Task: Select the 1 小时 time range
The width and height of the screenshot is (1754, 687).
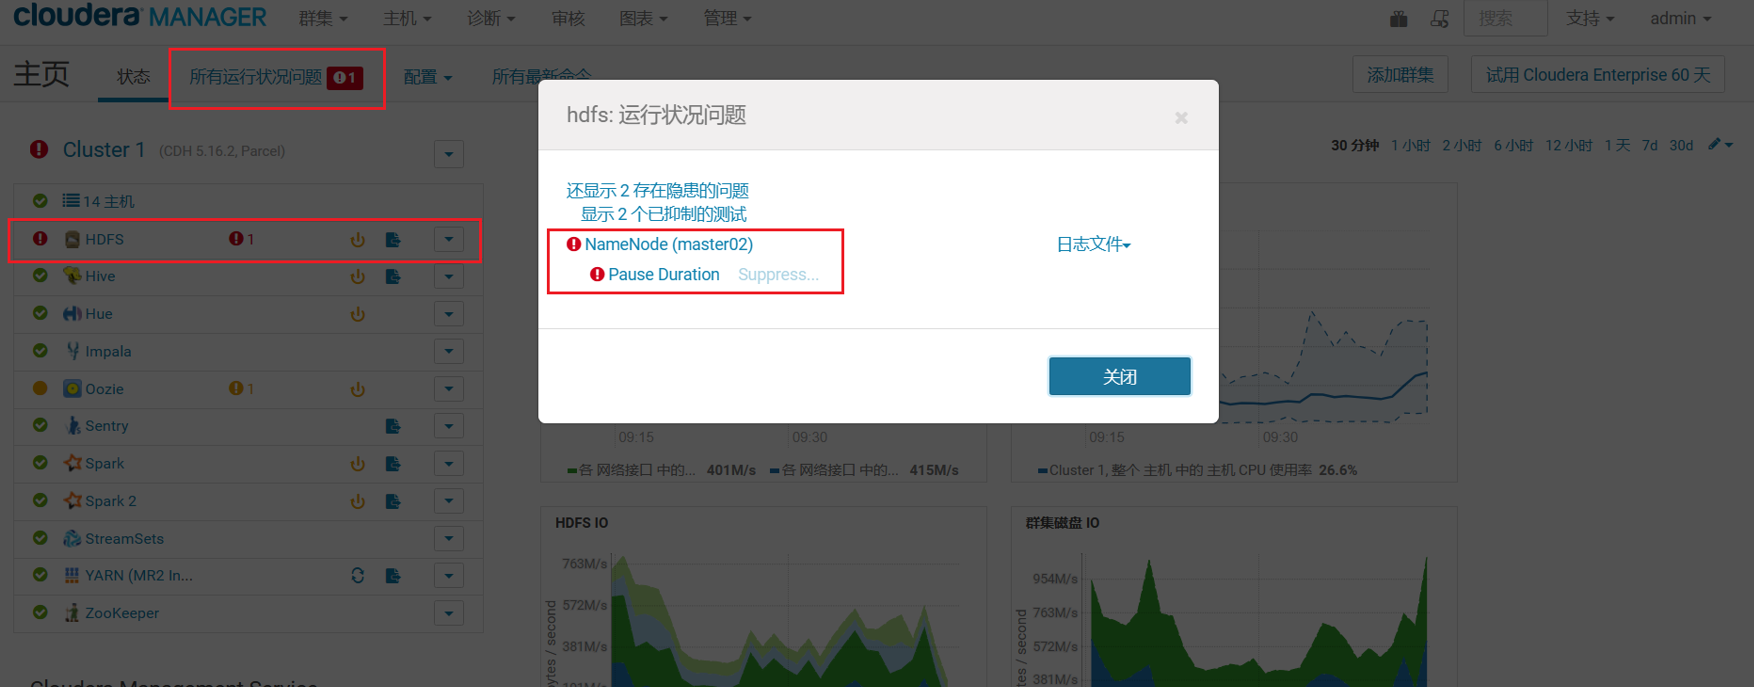Action: (x=1410, y=145)
